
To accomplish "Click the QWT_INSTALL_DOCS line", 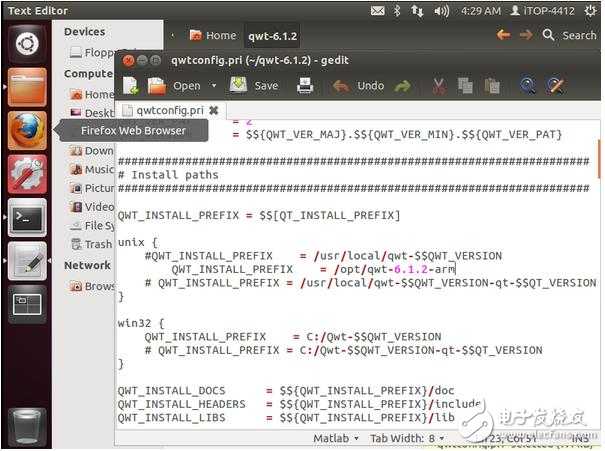I will (286, 390).
